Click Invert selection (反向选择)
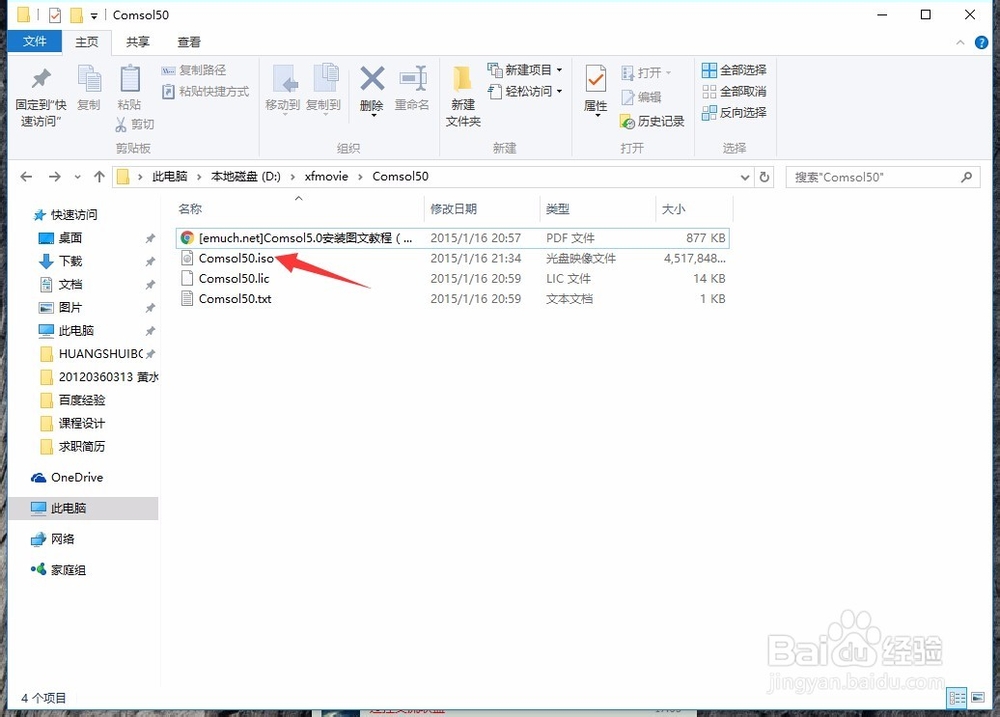Viewport: 1000px width, 717px height. click(734, 113)
